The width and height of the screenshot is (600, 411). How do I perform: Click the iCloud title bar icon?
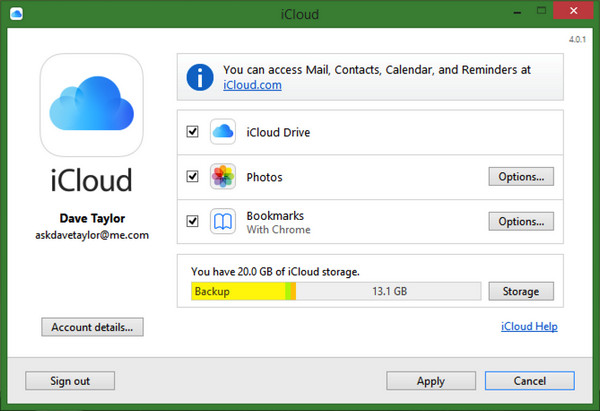click(16, 14)
